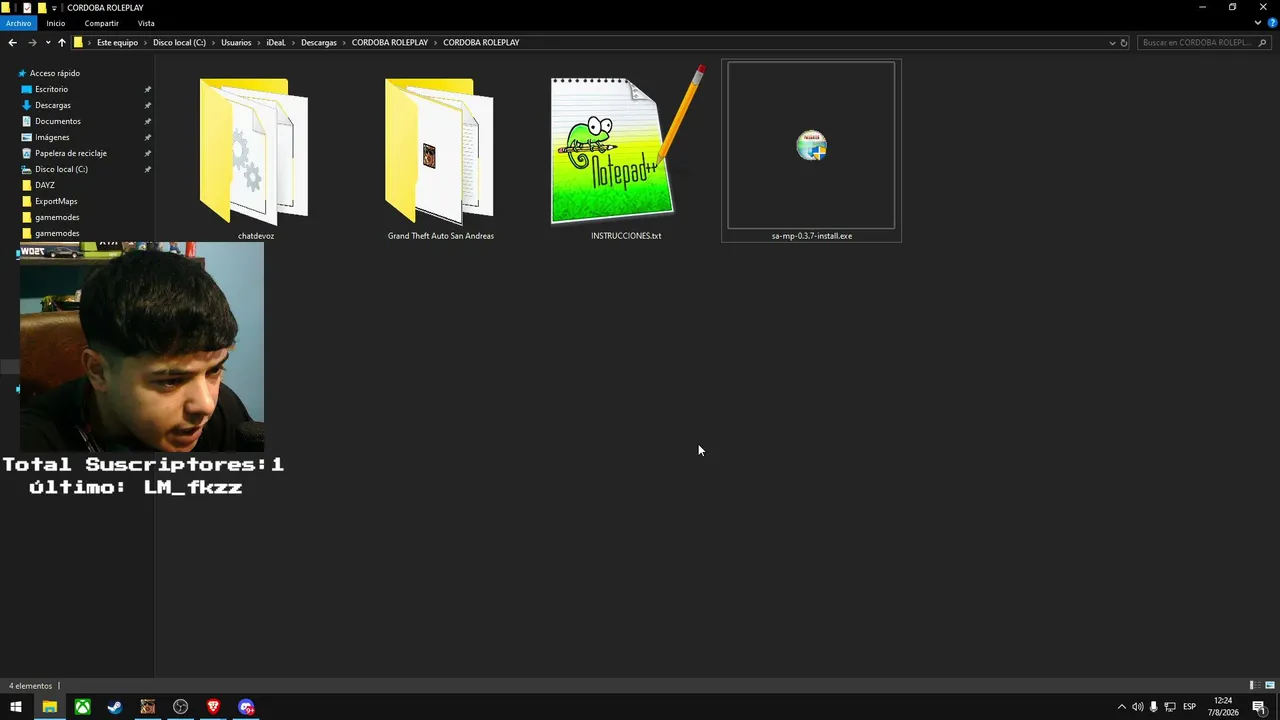Screen dimensions: 1280x720
Task: Click Descargas in the address path
Action: click(319, 43)
